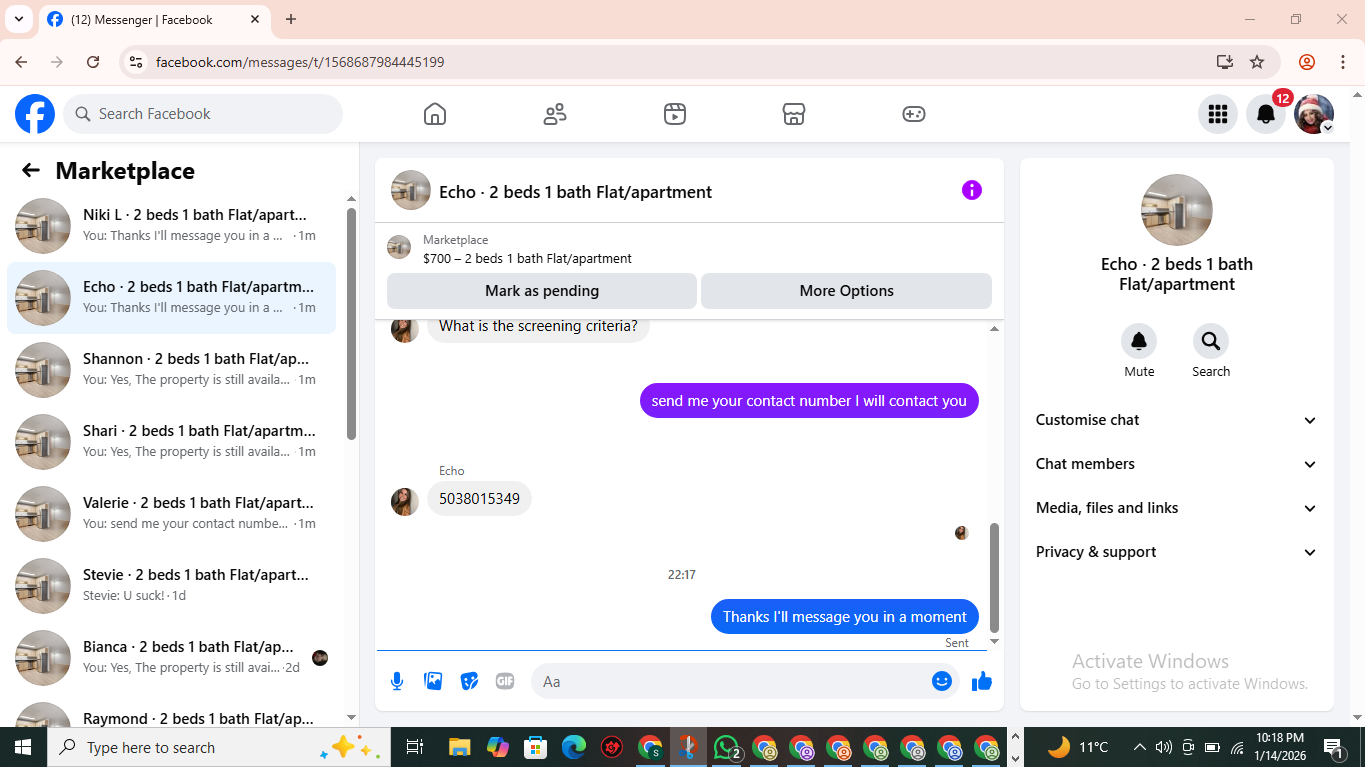Image resolution: width=1365 pixels, height=767 pixels.
Task: Open the purple conversation information icon
Action: coord(972,190)
